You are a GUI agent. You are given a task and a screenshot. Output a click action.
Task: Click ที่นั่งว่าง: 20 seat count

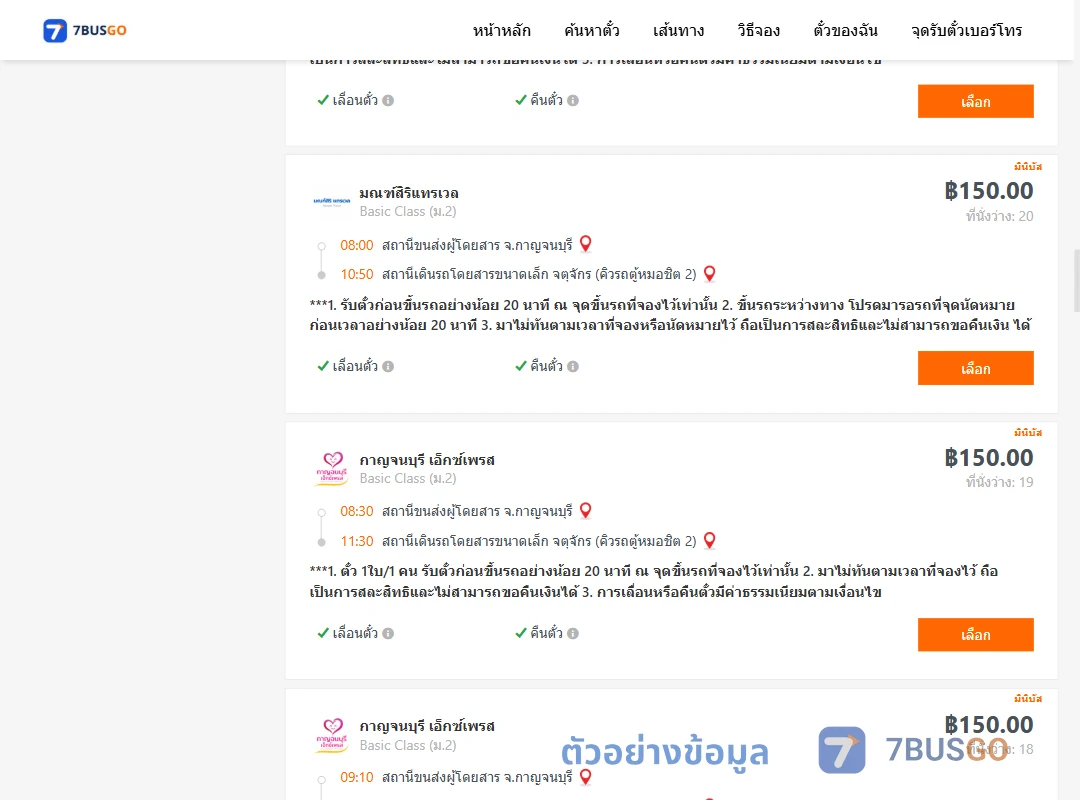[x=999, y=216]
